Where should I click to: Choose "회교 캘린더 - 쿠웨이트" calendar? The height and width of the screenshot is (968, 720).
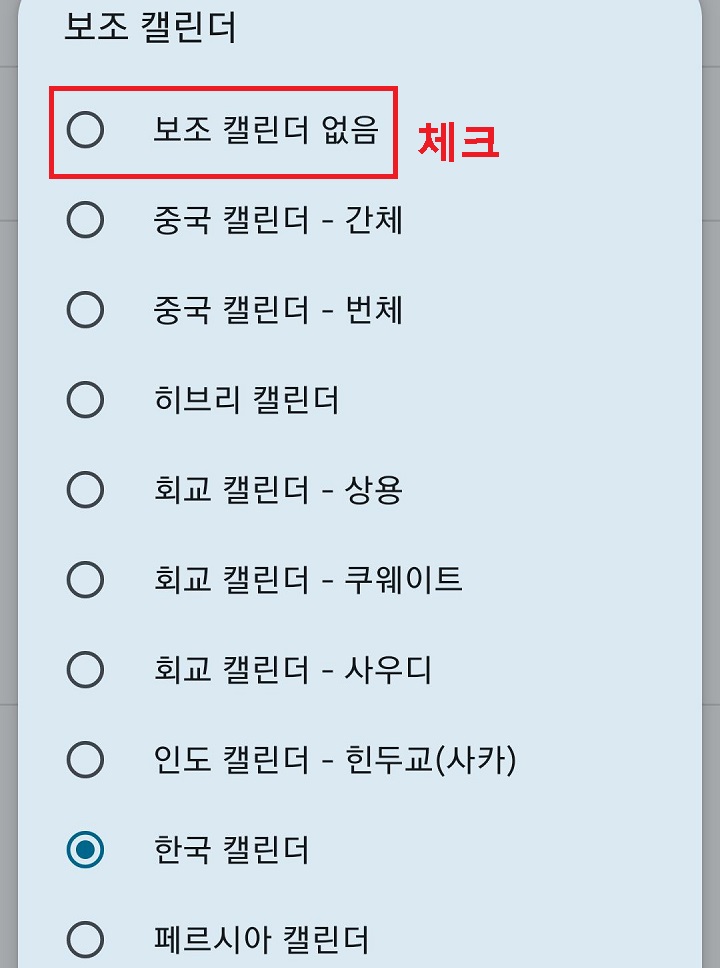pos(84,580)
